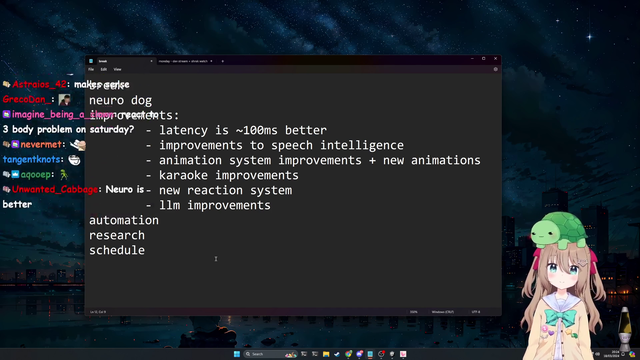Screen dimensions: 640x360
Task: Click username tangentknots in chat overlay
Action: point(31,160)
